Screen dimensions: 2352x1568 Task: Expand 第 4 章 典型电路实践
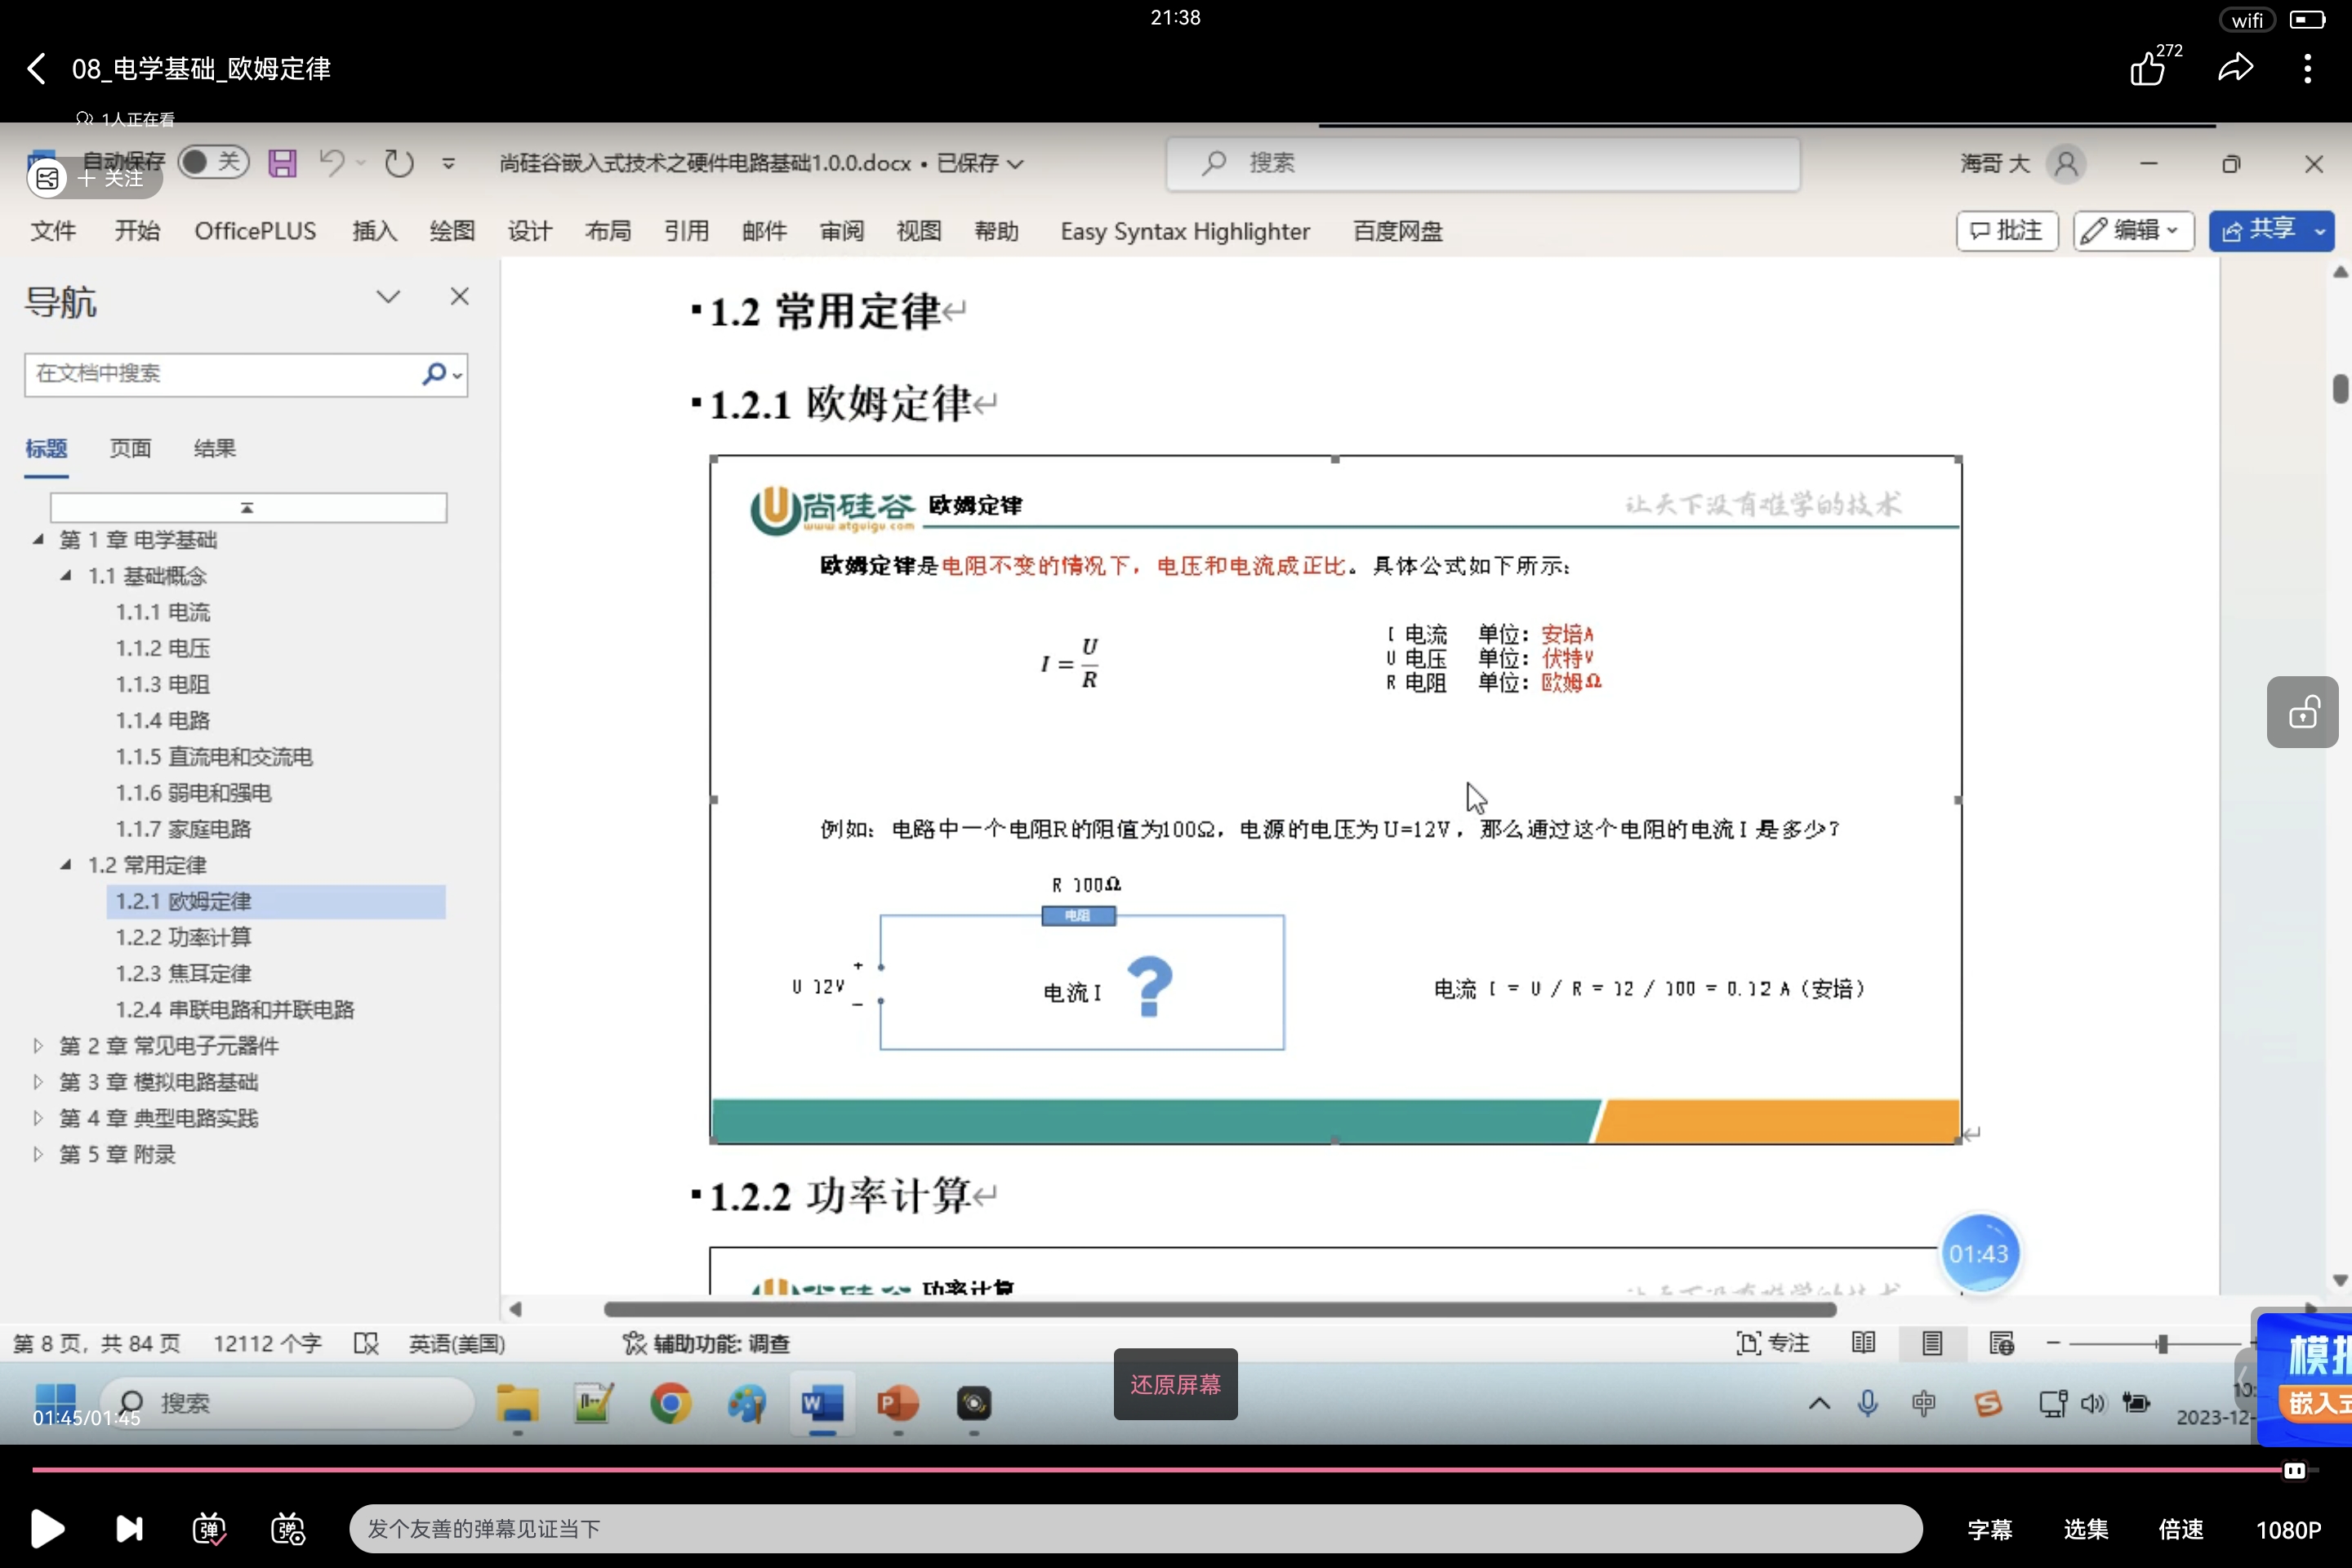point(38,1117)
